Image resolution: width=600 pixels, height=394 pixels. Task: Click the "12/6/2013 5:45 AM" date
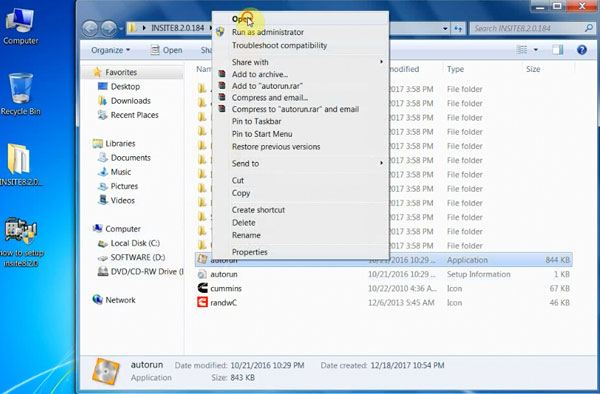pyautogui.click(x=401, y=303)
